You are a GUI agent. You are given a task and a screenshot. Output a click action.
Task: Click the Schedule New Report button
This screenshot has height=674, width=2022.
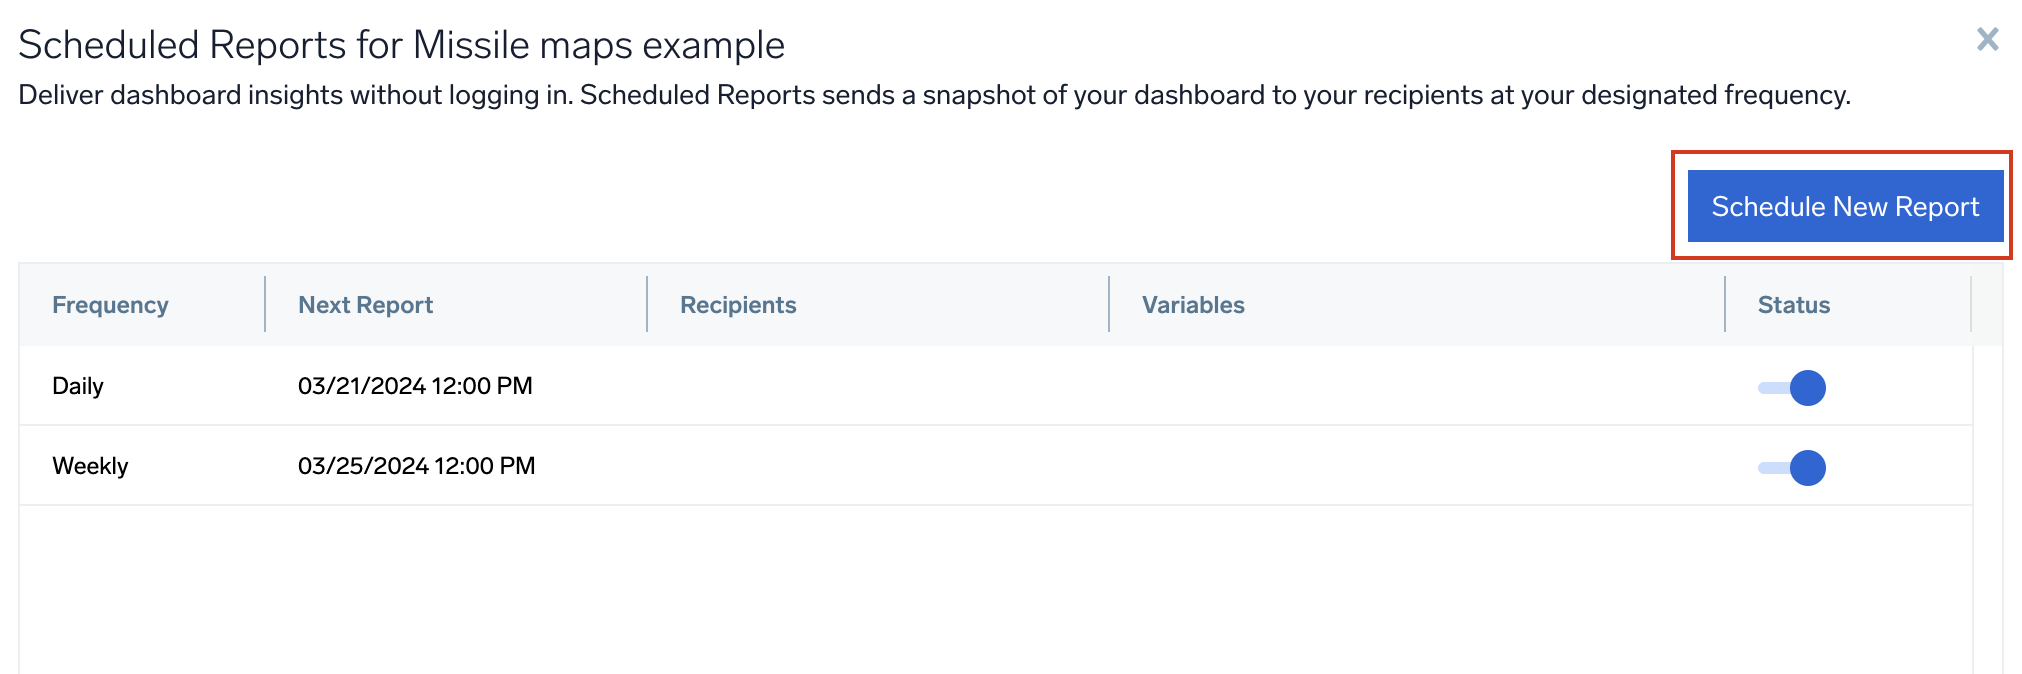(x=1845, y=206)
